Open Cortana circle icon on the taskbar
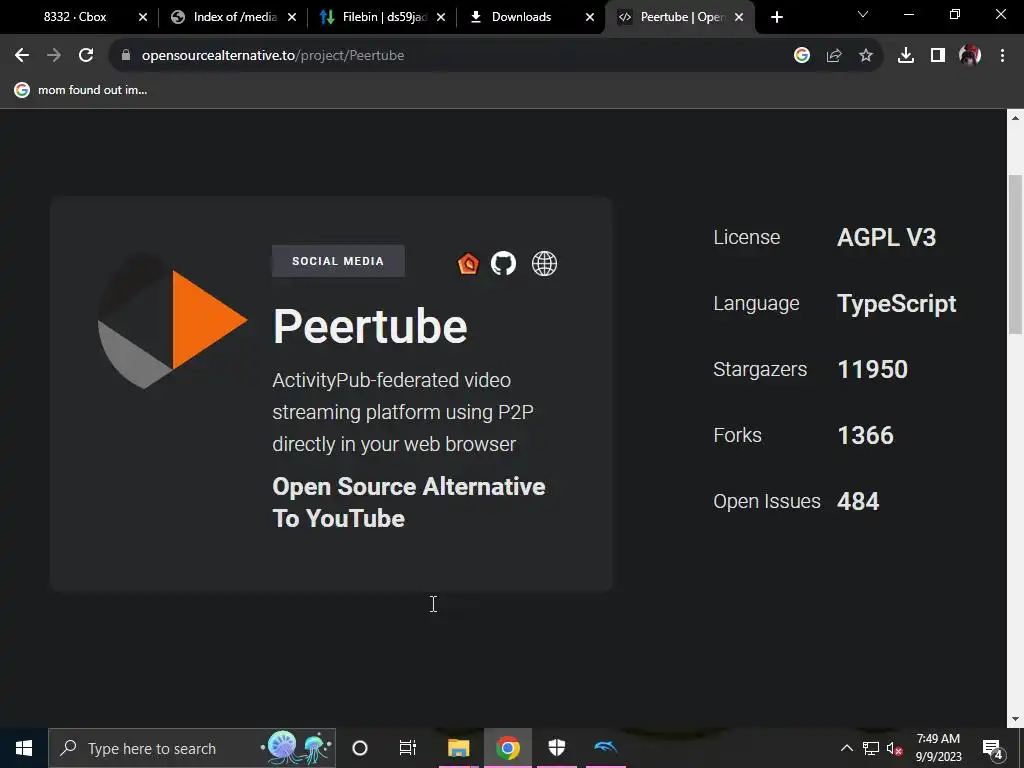Screen dimensions: 1024x768 click(360, 748)
